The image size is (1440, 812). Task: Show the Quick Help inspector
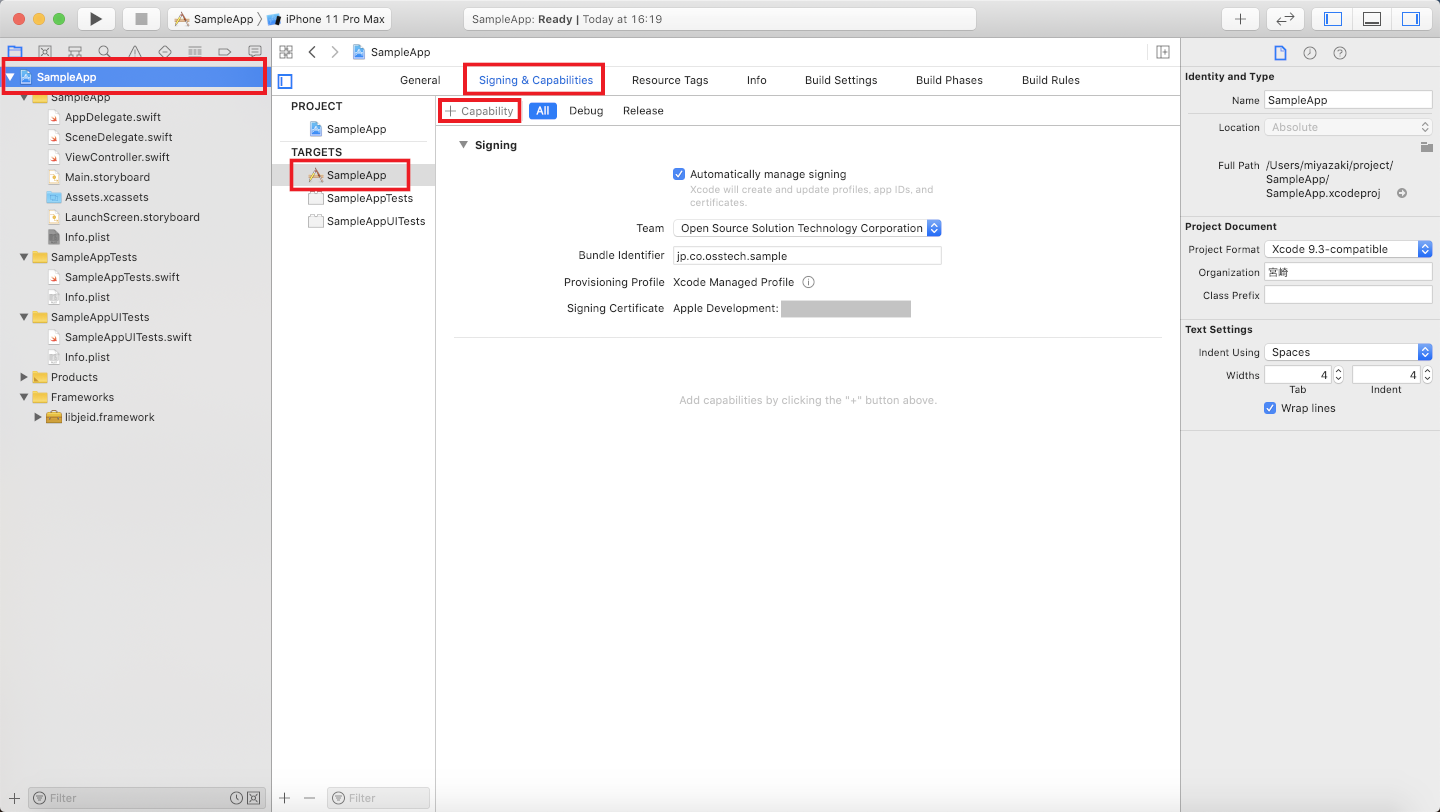pyautogui.click(x=1340, y=53)
